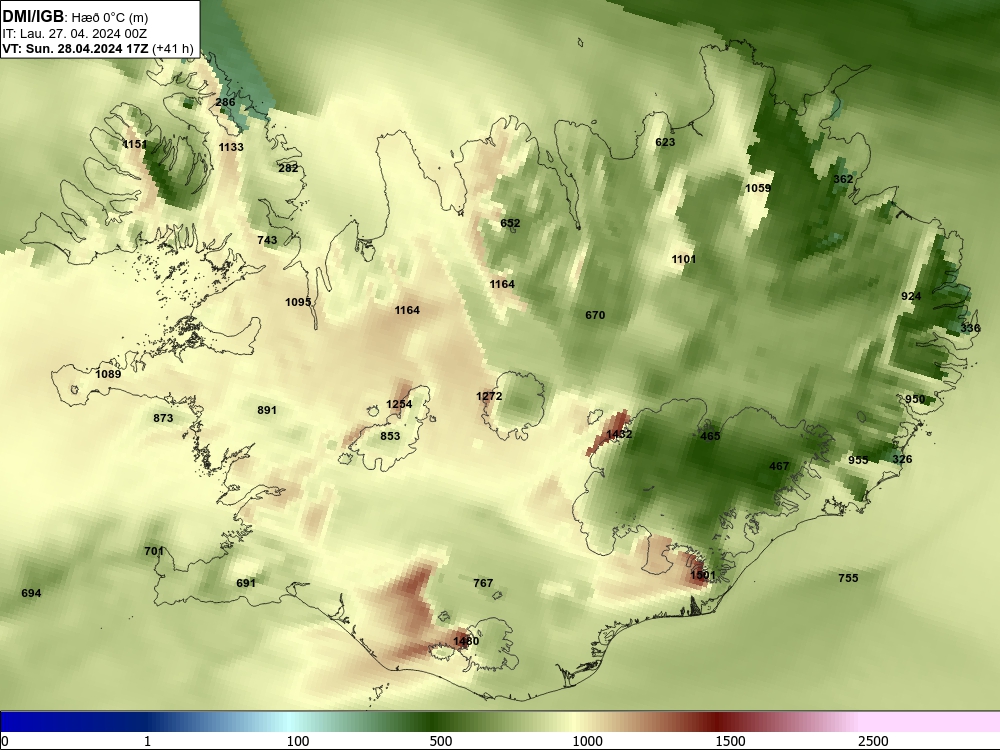The image size is (1000, 750).
Task: Click the 950 height label
Action: click(x=915, y=399)
